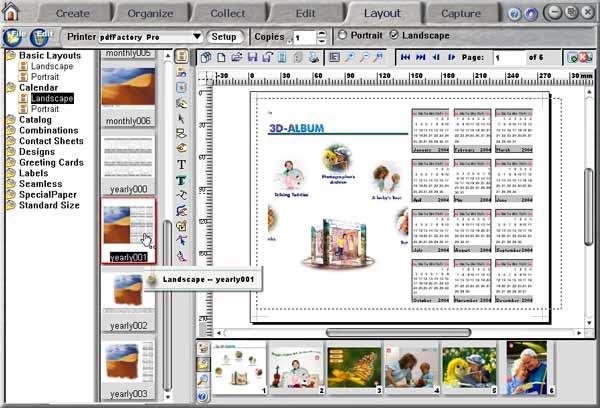Increase the Copies count with up arrow
Image resolution: width=600 pixels, height=408 pixels.
[322, 33]
